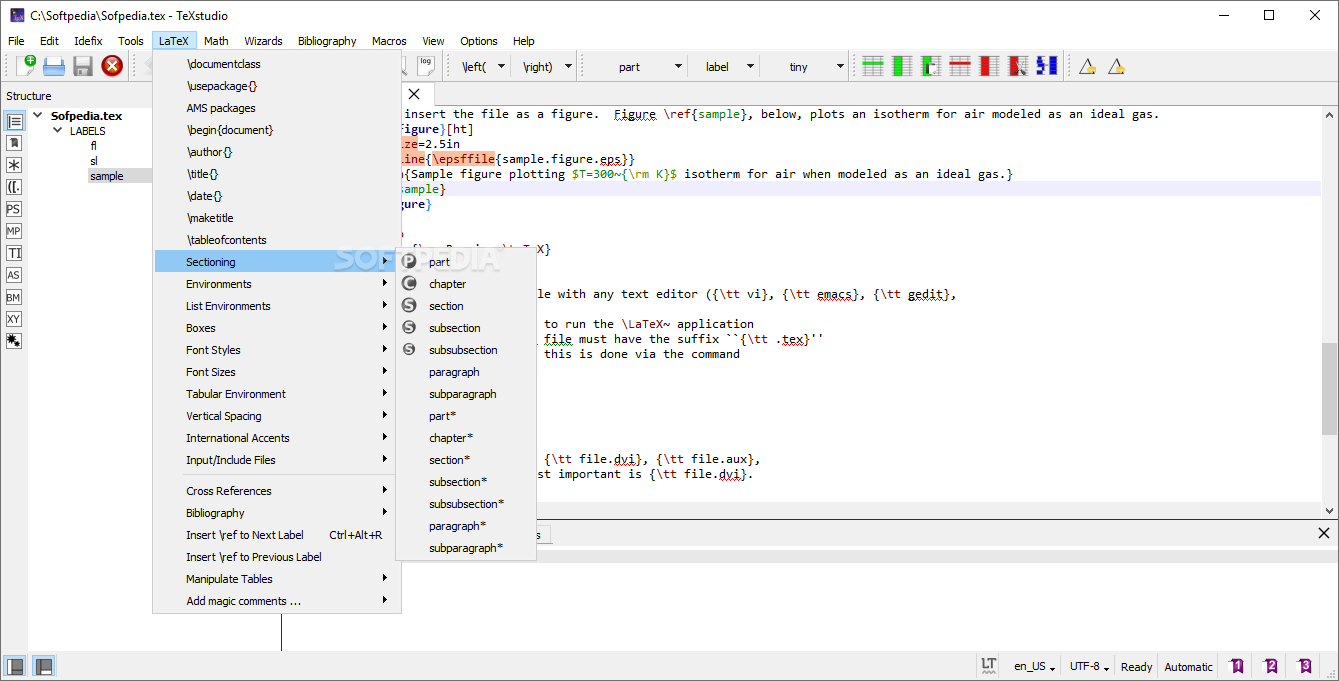This screenshot has width=1339, height=681.
Task: Select the 'fl' label in structure tree
Action: [x=94, y=146]
